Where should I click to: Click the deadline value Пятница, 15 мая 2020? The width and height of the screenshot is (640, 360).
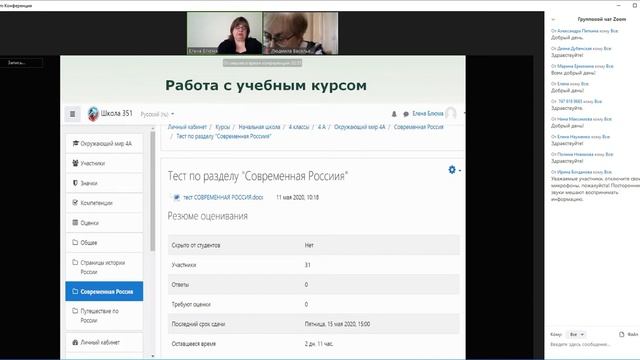[x=337, y=324]
